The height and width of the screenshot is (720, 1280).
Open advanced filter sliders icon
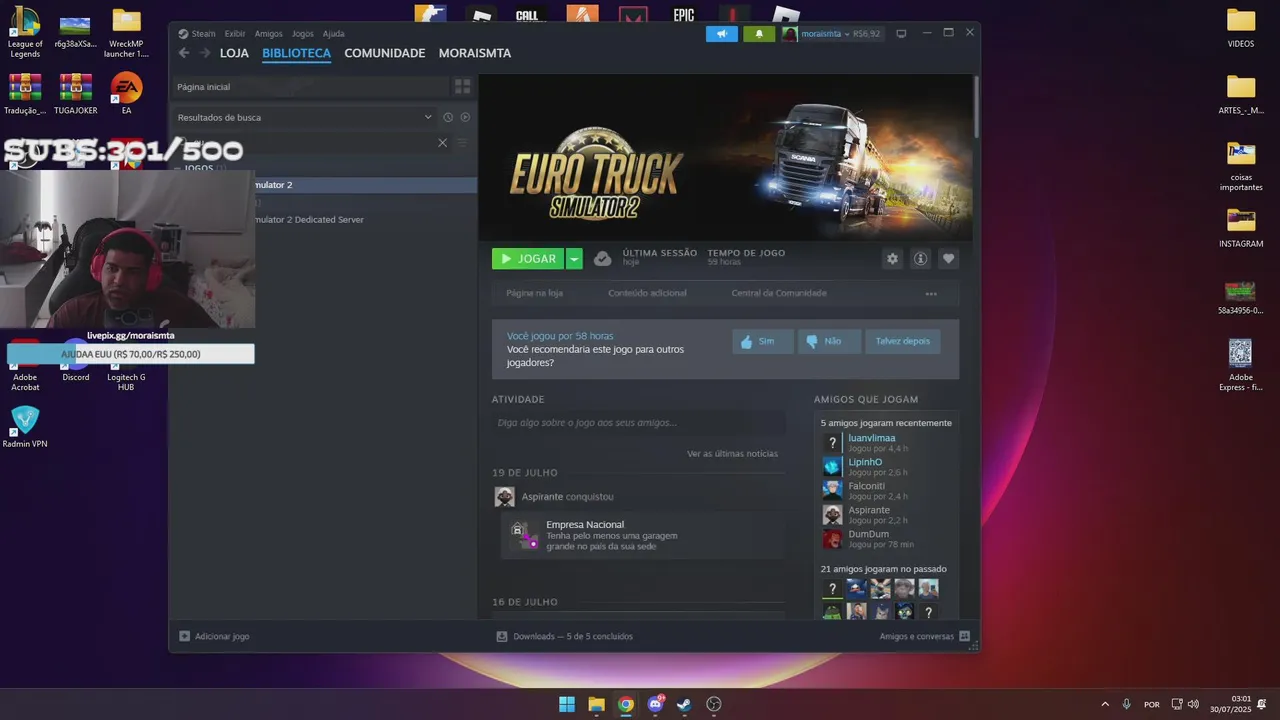coord(462,143)
